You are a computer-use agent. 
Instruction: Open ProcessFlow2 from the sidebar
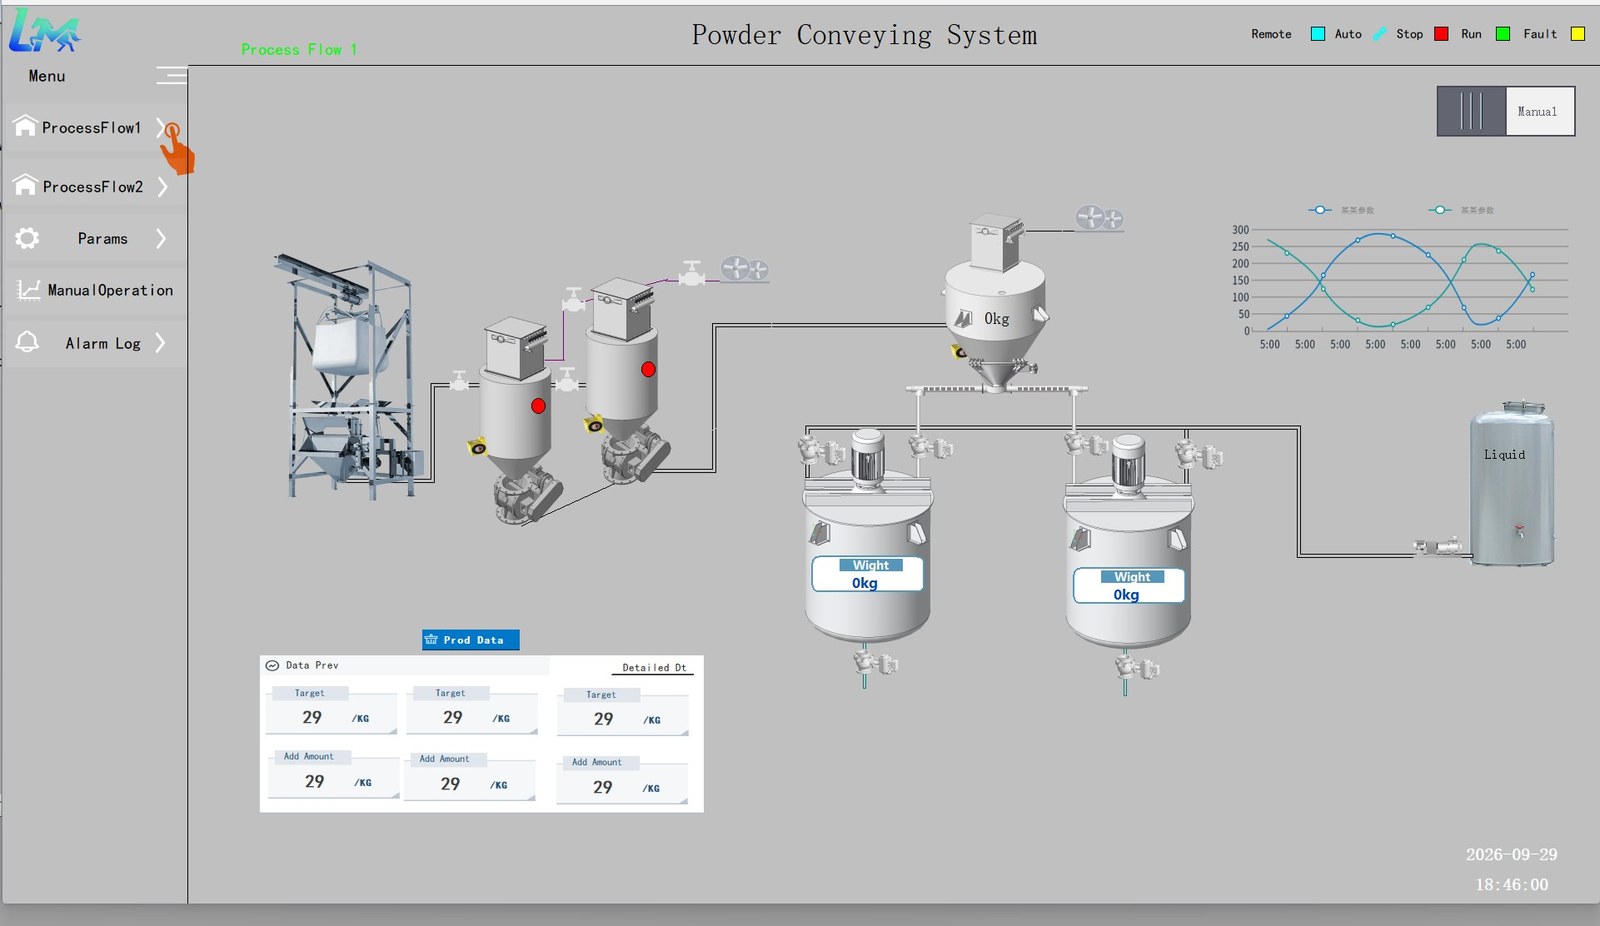pos(95,187)
